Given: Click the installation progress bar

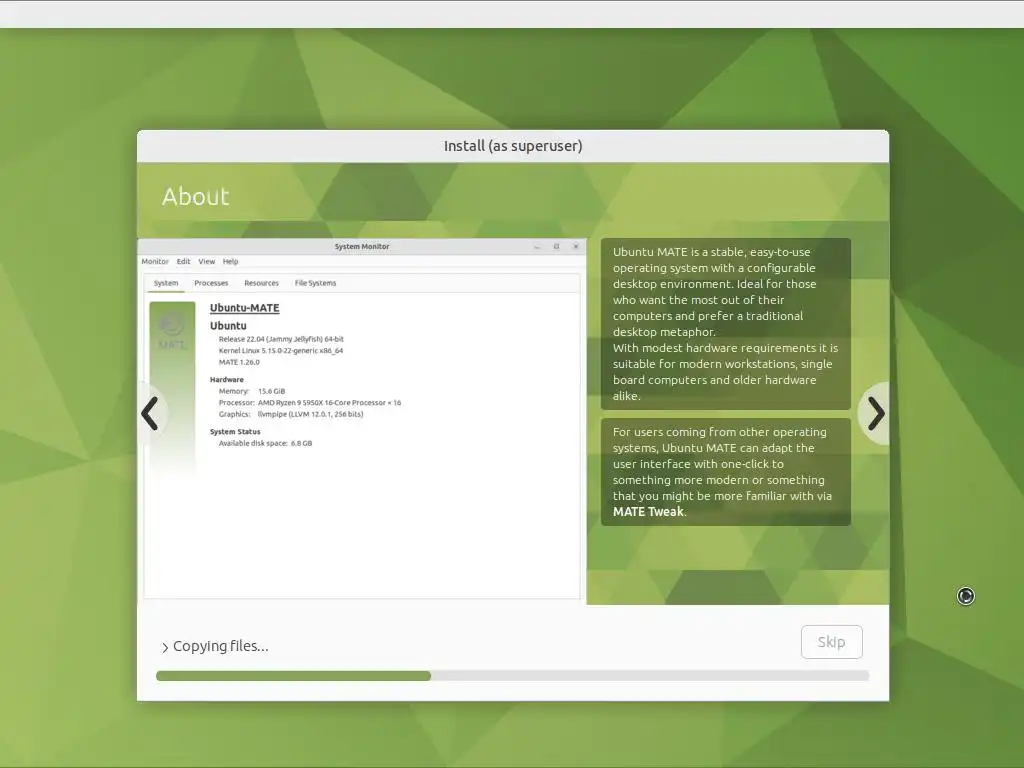Looking at the screenshot, I should [x=513, y=676].
